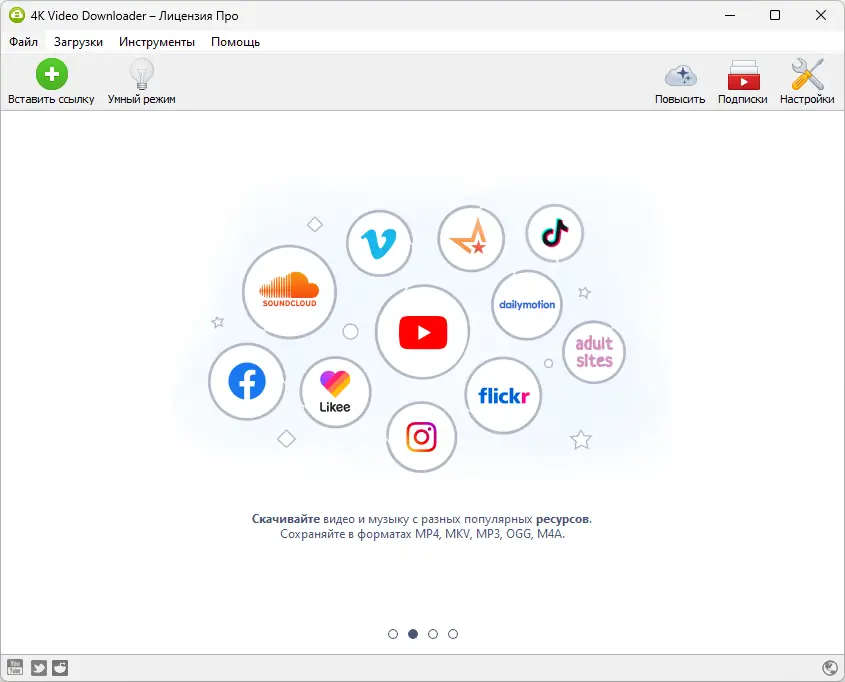The image size is (845, 682).
Task: Click the green Вставить ссылку plus icon
Action: coord(52,72)
